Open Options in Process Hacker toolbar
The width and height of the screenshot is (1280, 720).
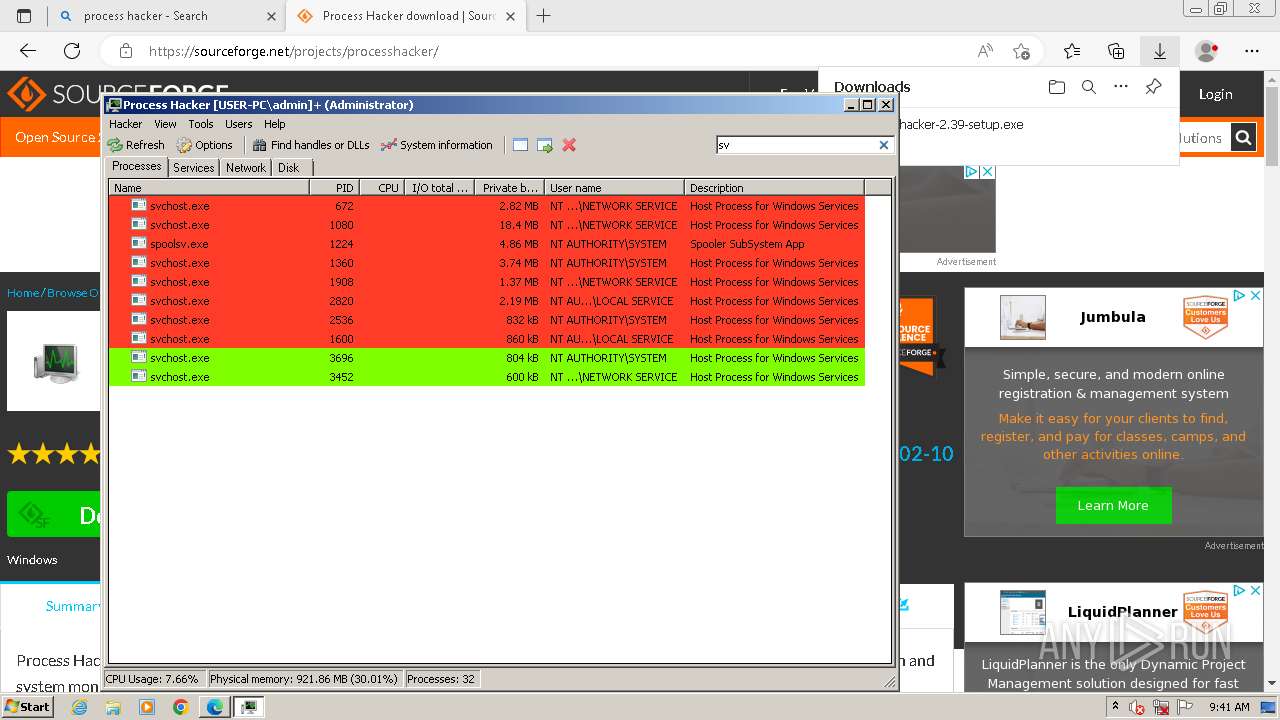point(204,145)
